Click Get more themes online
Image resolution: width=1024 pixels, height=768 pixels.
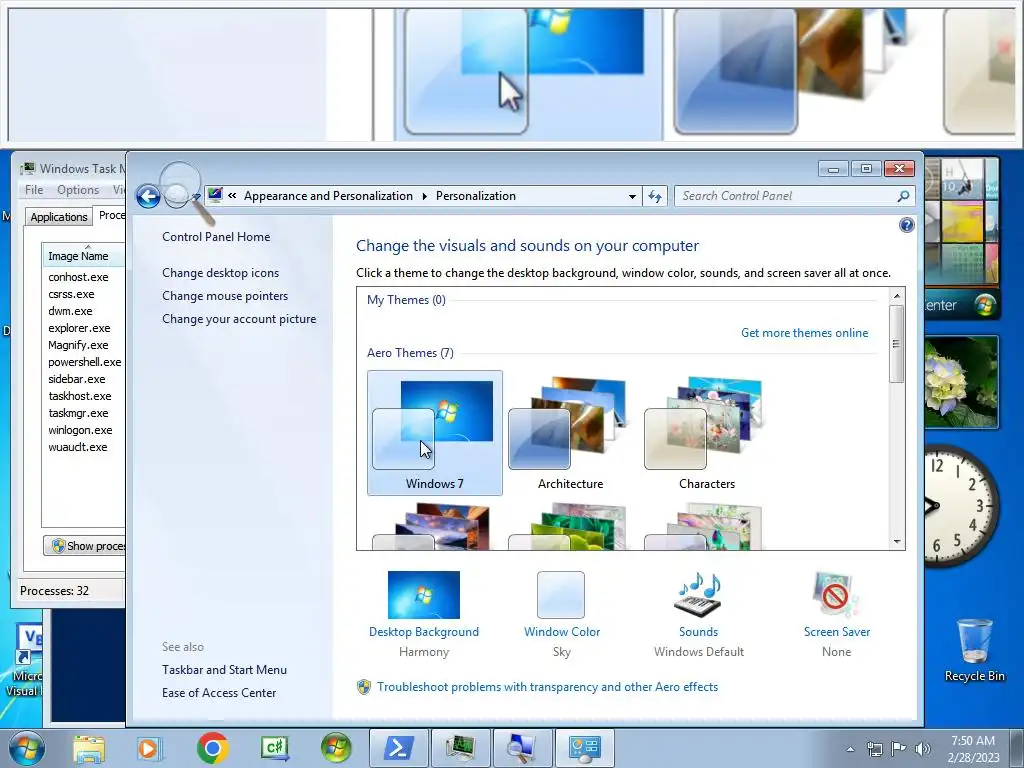805,333
